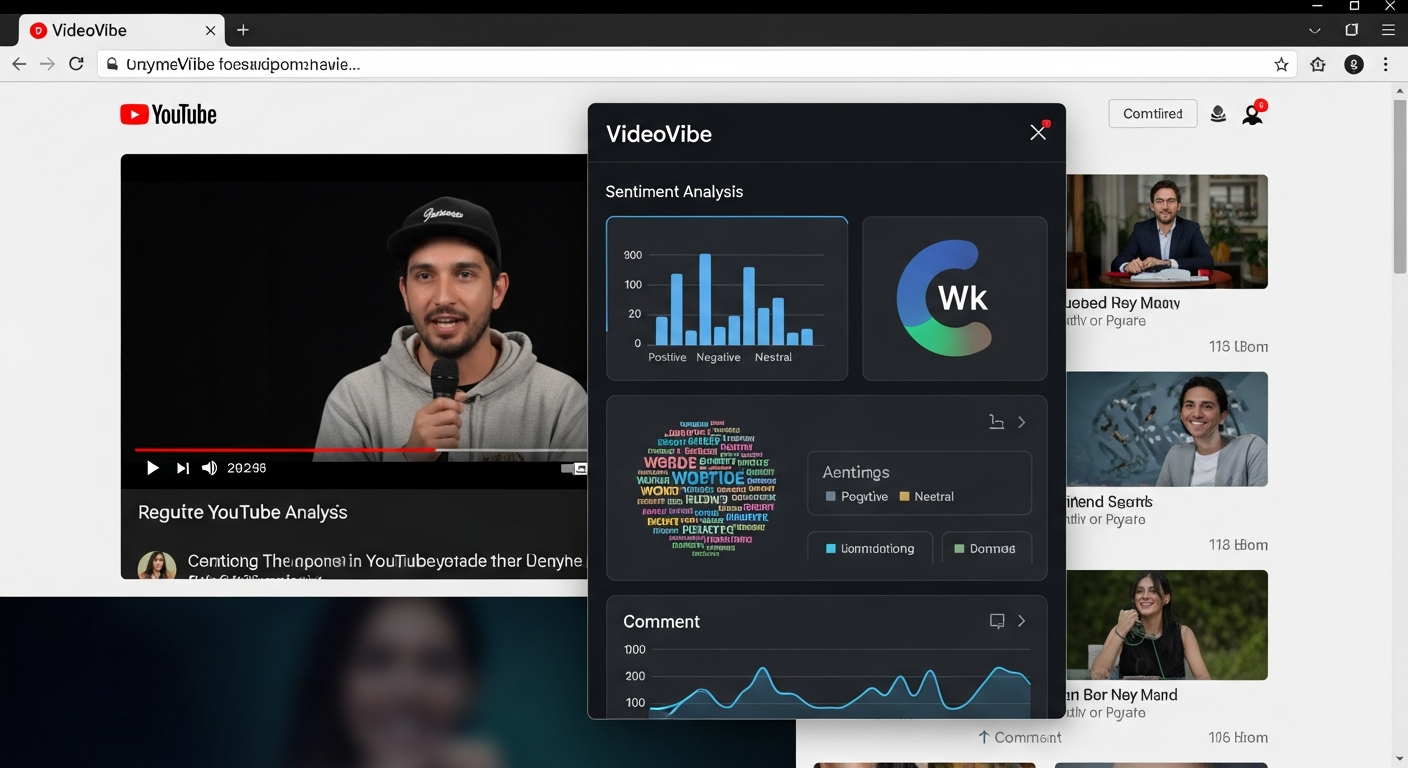Play the video

(152, 468)
